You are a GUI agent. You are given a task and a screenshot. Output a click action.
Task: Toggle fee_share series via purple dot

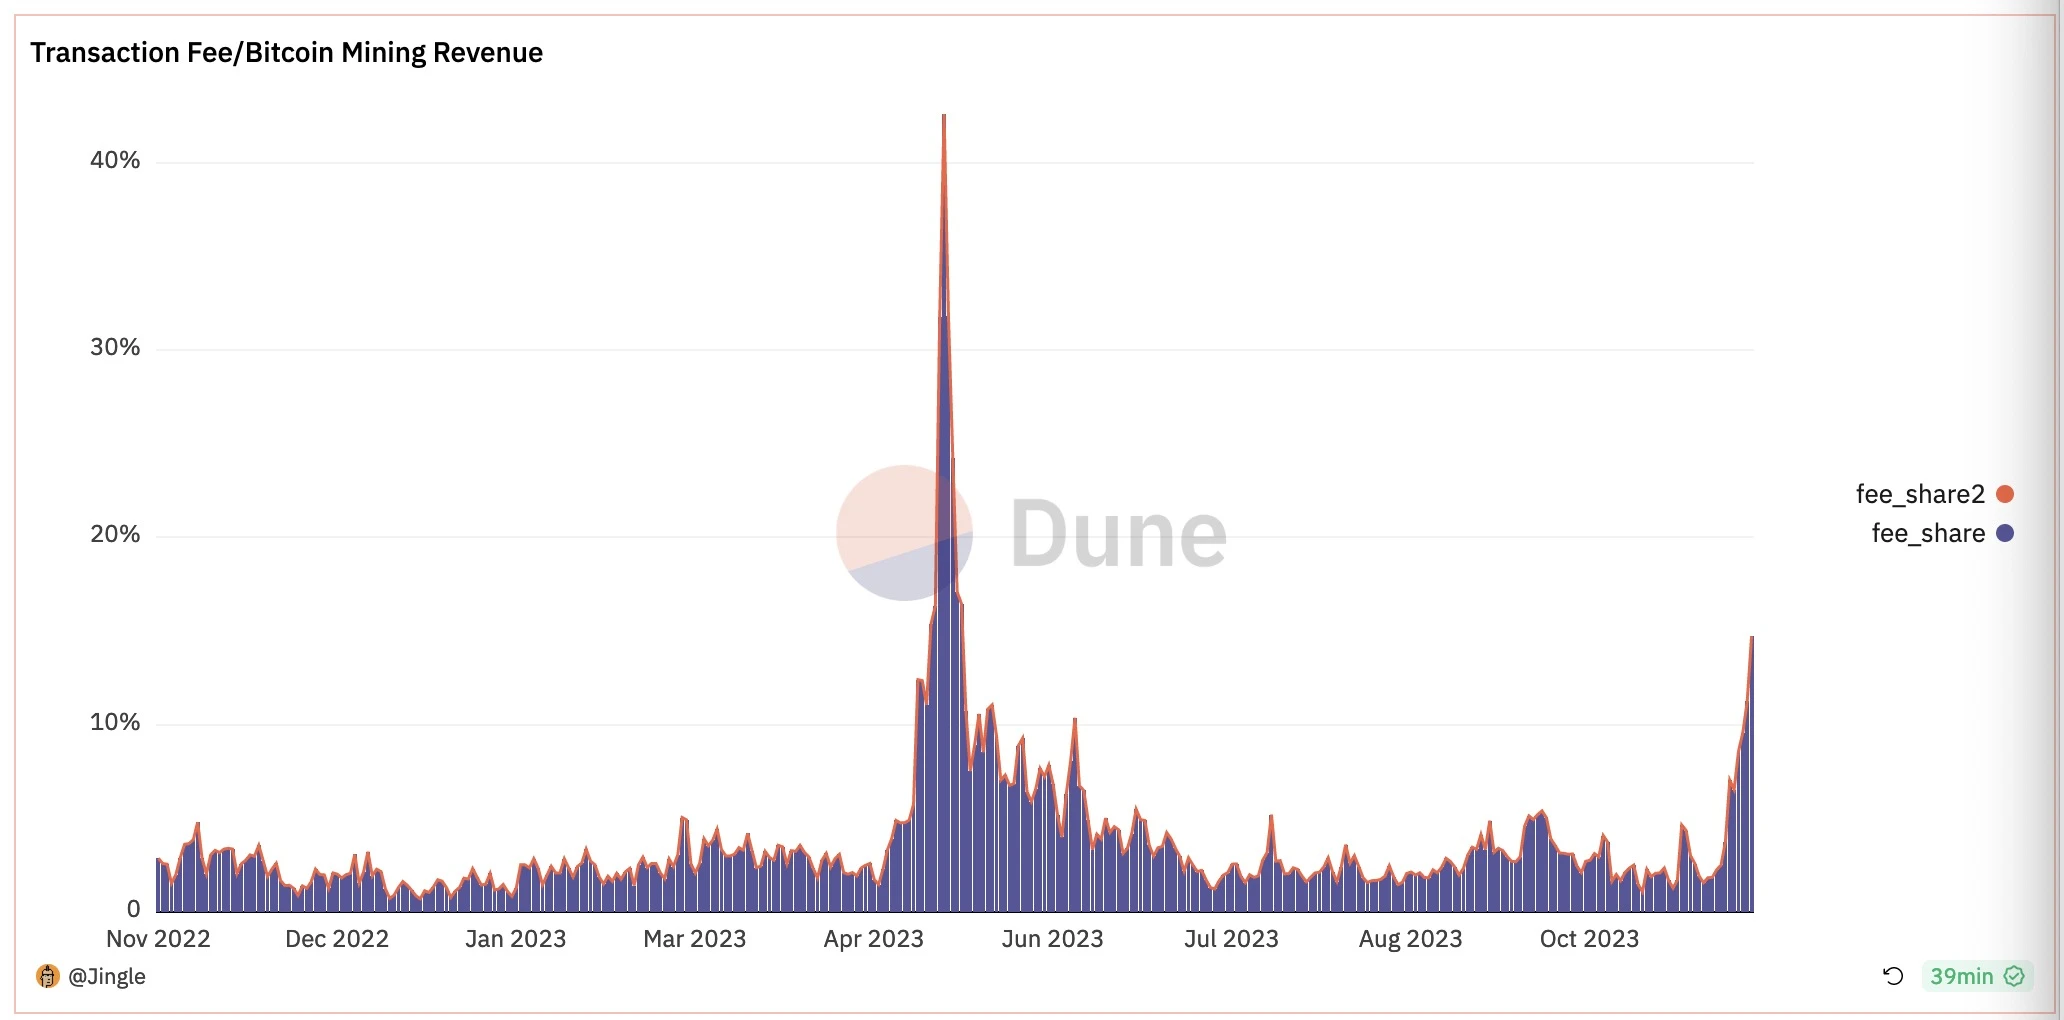point(2004,533)
